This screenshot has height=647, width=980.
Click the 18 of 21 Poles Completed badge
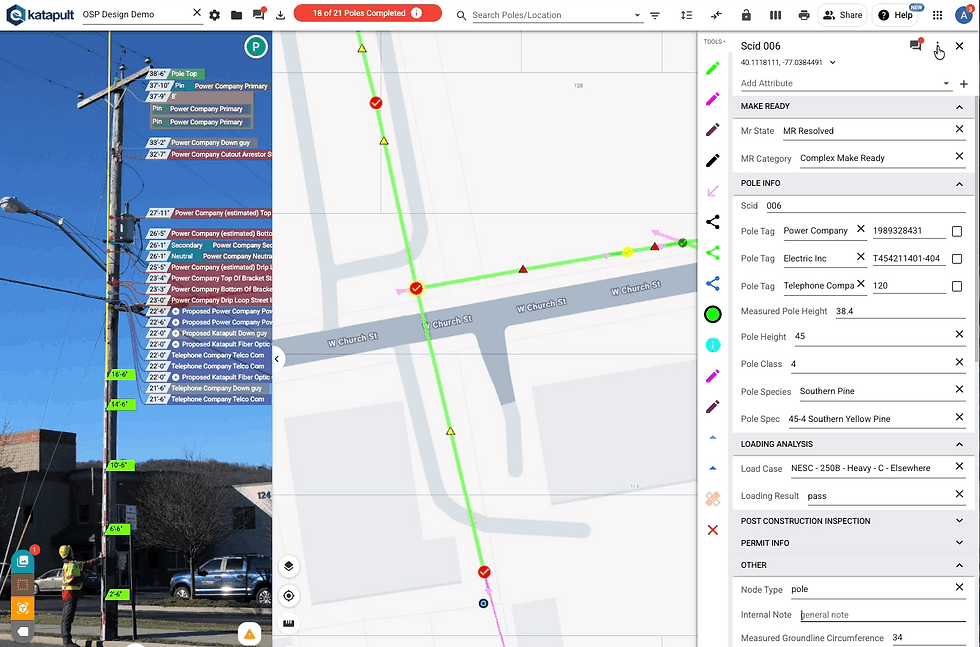pyautogui.click(x=368, y=13)
